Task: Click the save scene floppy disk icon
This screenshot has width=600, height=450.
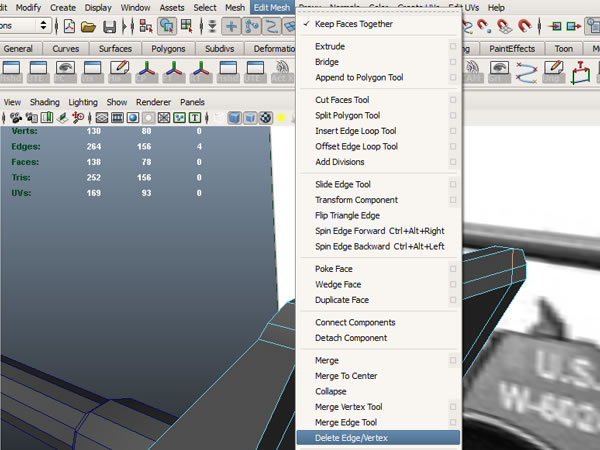Action: [x=111, y=26]
